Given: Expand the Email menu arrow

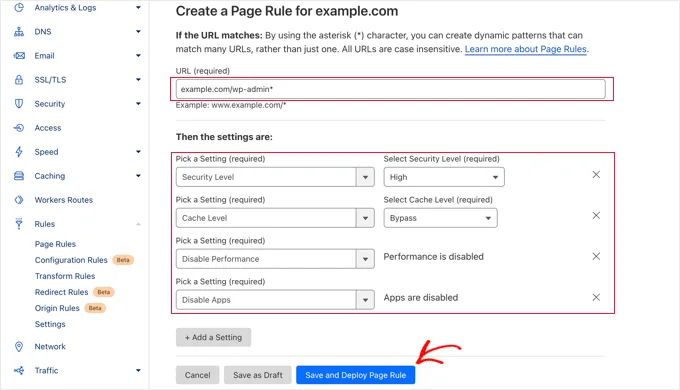Looking at the screenshot, I should [138, 56].
